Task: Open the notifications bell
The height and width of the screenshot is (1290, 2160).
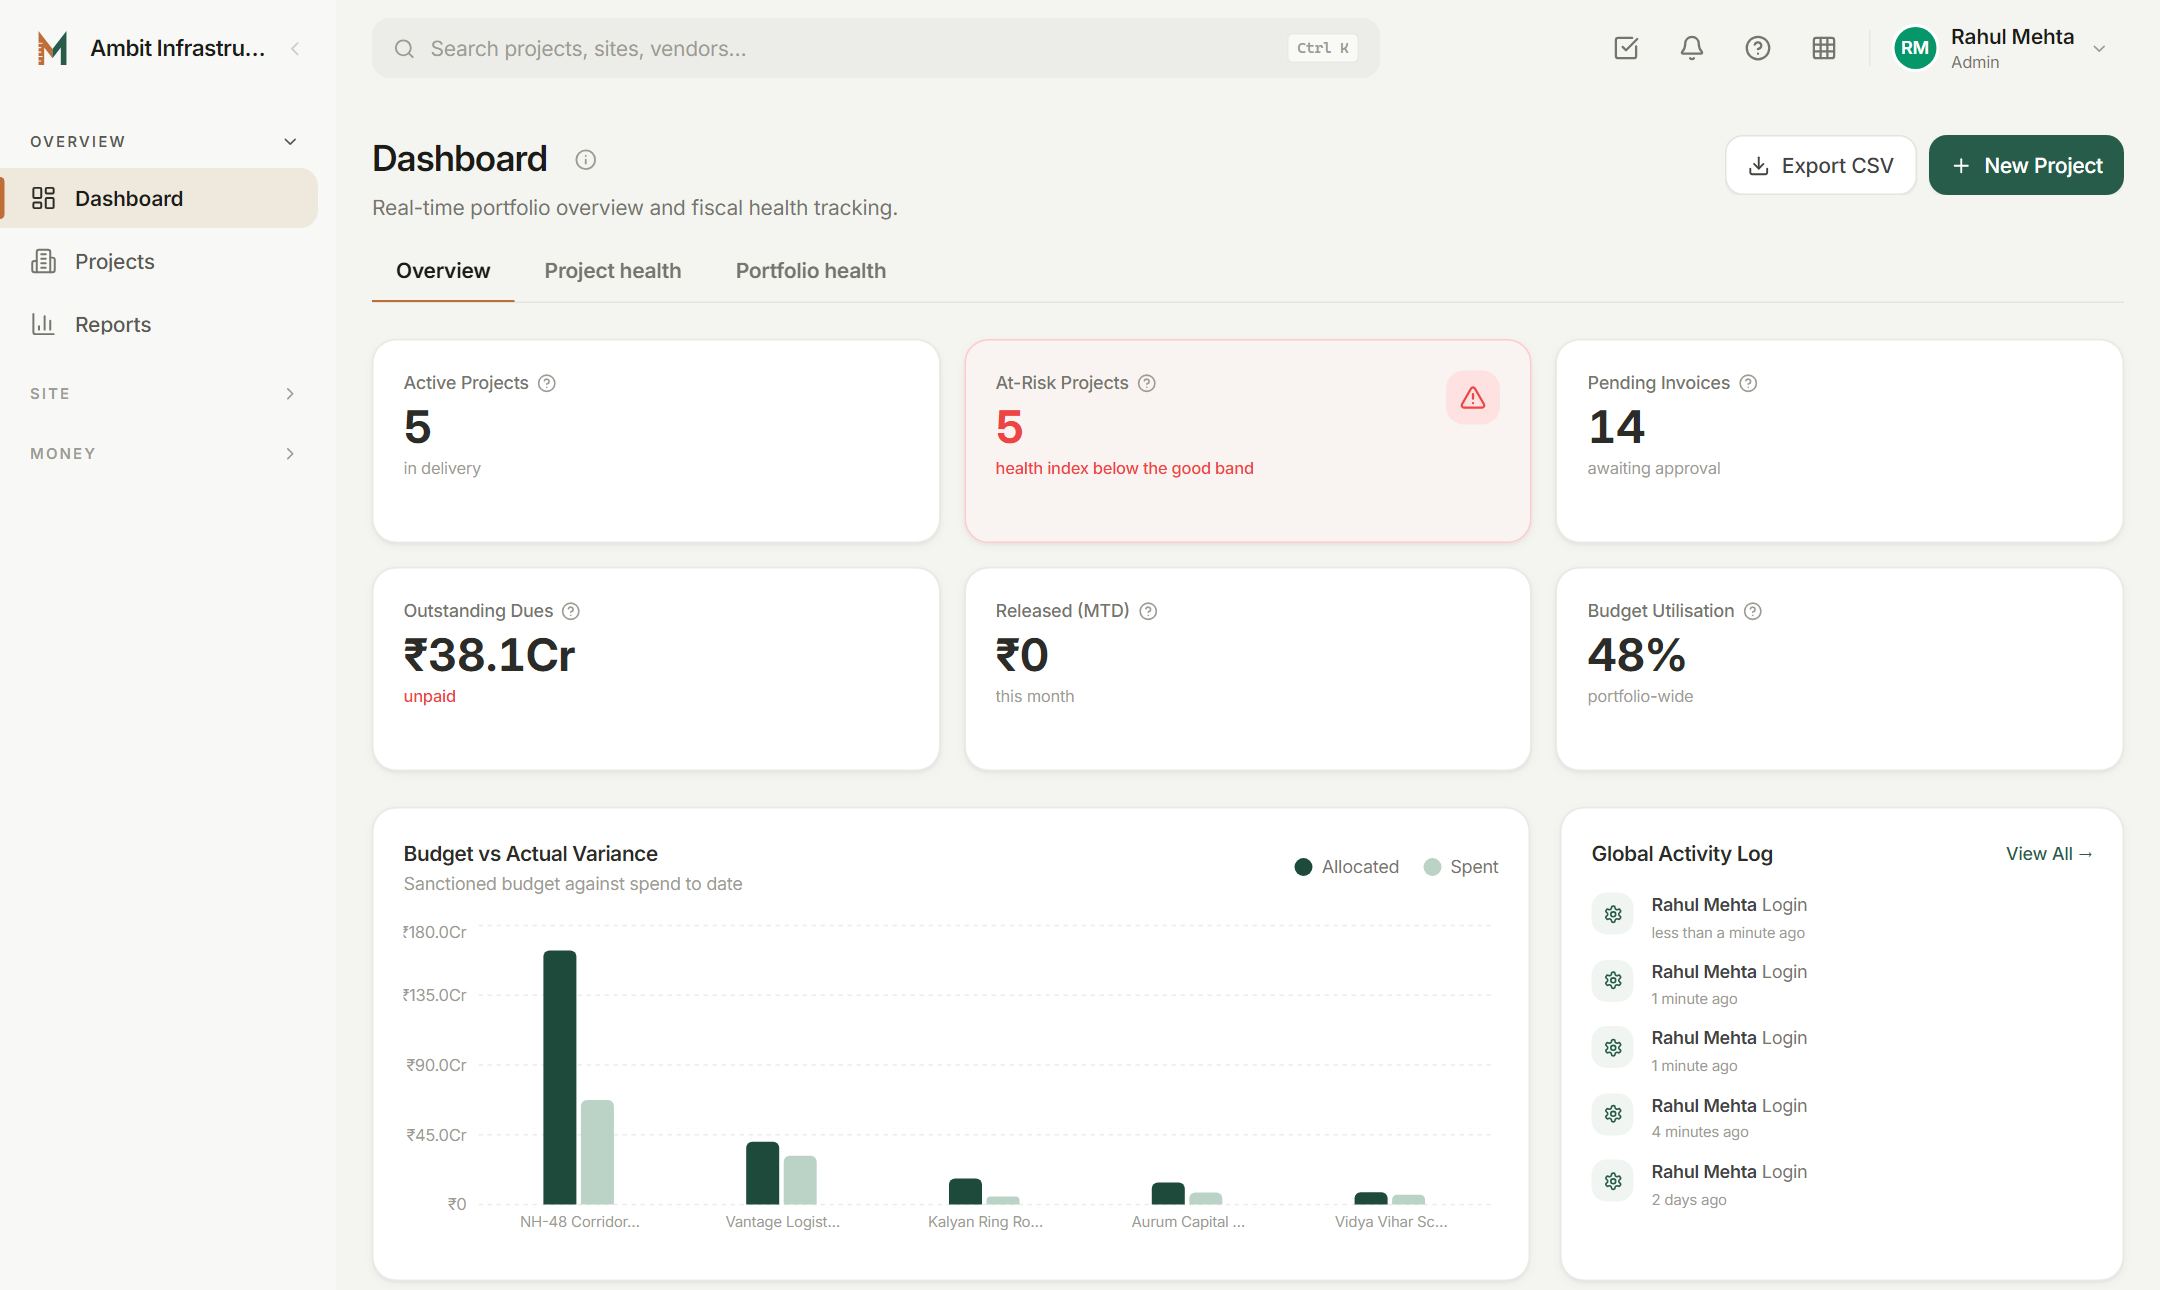Action: (1692, 48)
